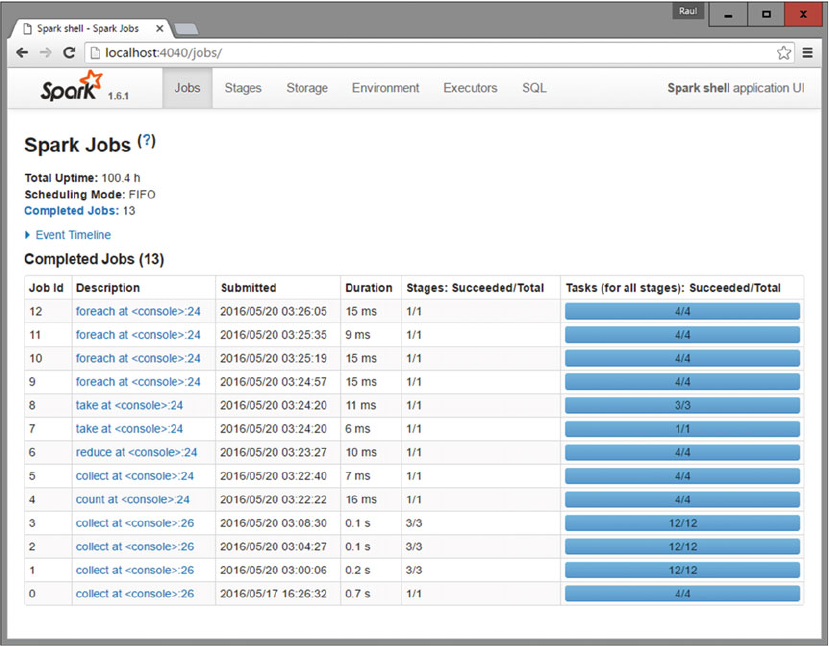Image resolution: width=829 pixels, height=646 pixels.
Task: Open job 5 collect at <console>:24
Action: [135, 476]
